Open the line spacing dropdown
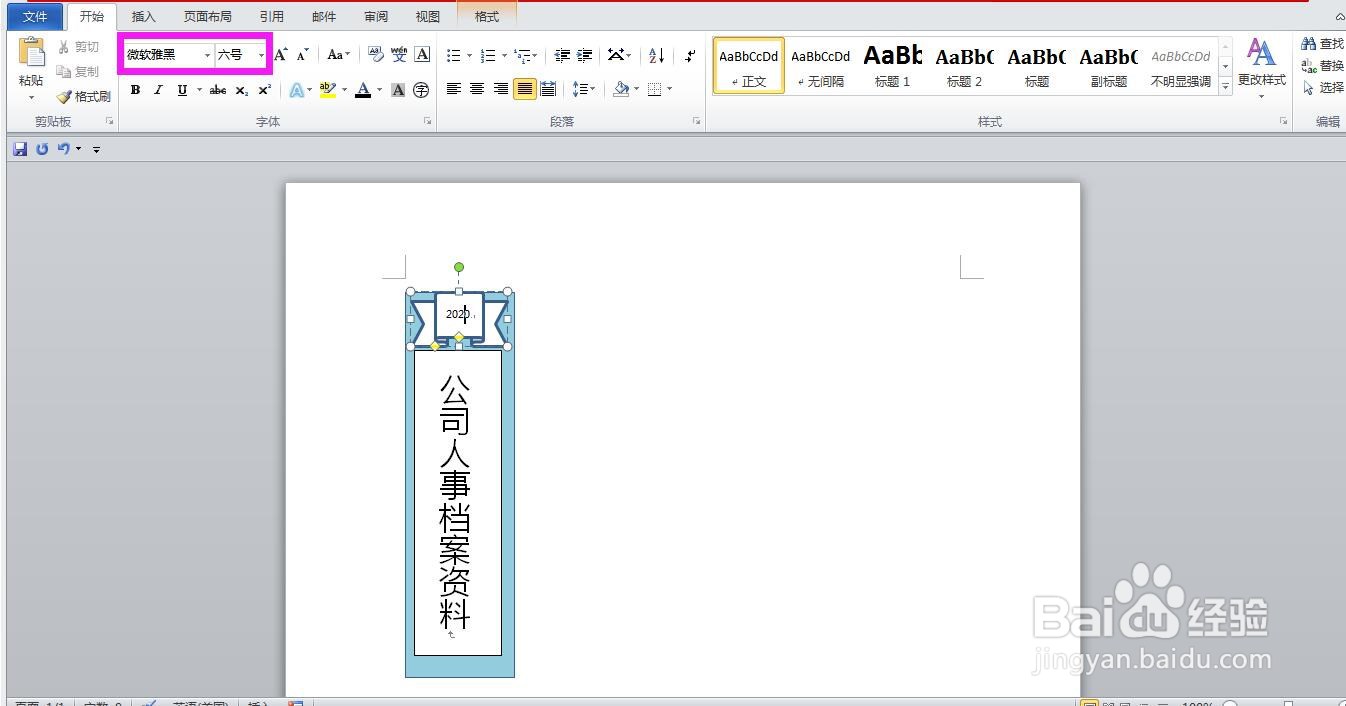This screenshot has width=1346, height=706. 583,89
